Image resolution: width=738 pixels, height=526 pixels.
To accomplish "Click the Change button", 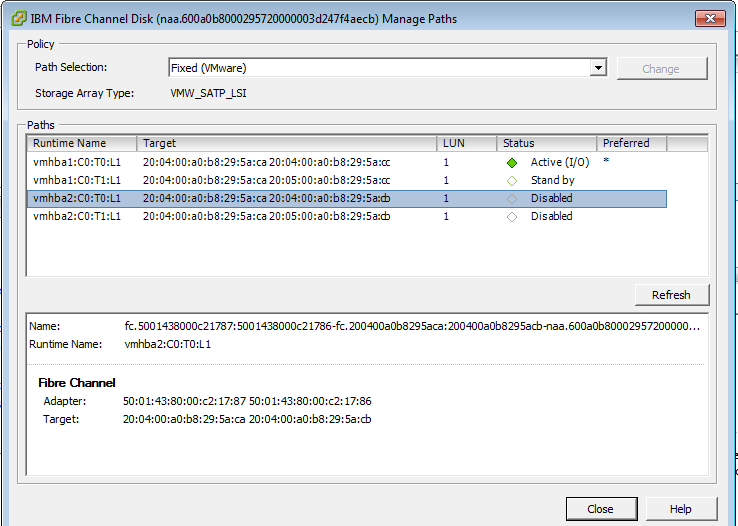I will [662, 69].
